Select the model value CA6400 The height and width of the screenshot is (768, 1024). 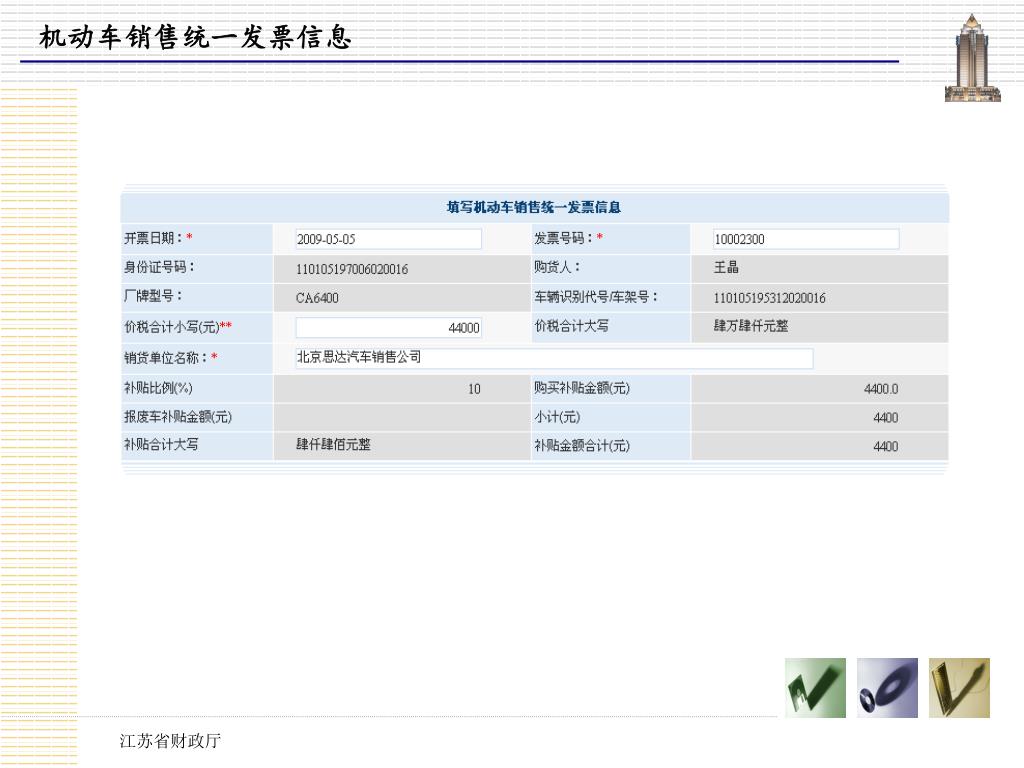(317, 298)
